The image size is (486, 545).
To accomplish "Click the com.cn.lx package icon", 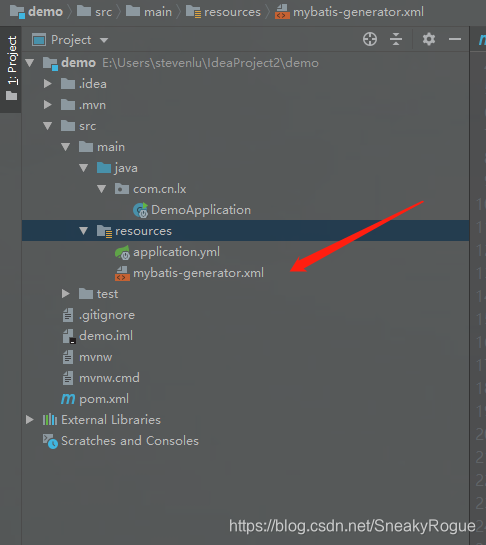I will (122, 189).
